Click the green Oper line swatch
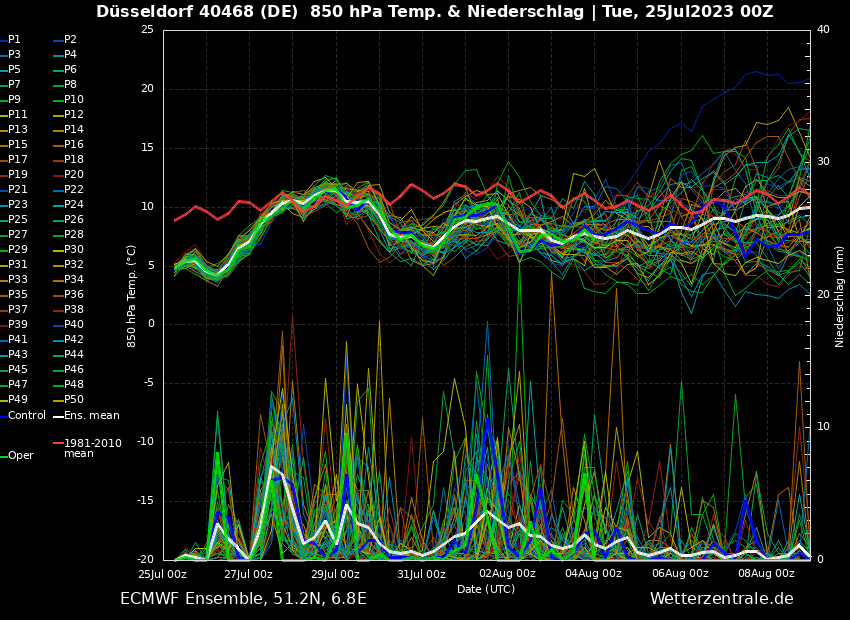 click(x=3, y=456)
